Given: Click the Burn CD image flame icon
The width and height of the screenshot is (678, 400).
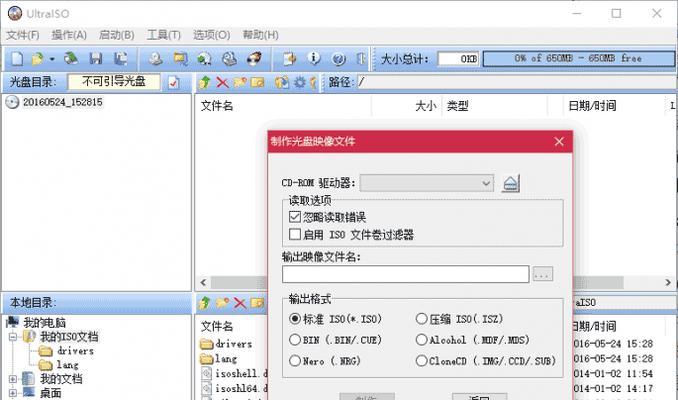Looking at the screenshot, I should [254, 58].
